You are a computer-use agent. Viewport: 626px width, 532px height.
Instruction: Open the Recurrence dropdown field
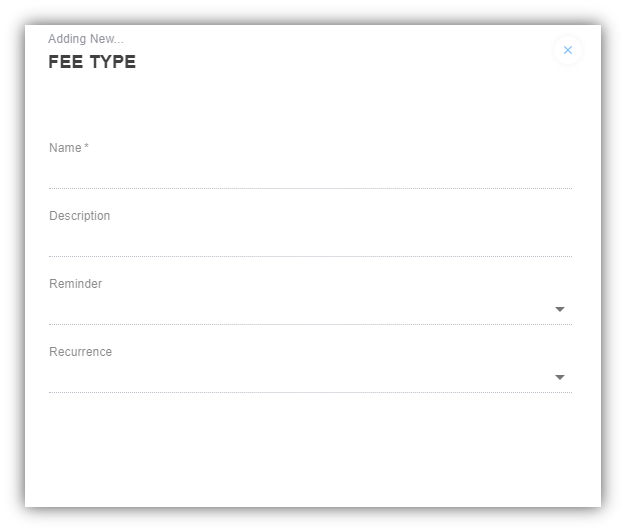pos(300,378)
